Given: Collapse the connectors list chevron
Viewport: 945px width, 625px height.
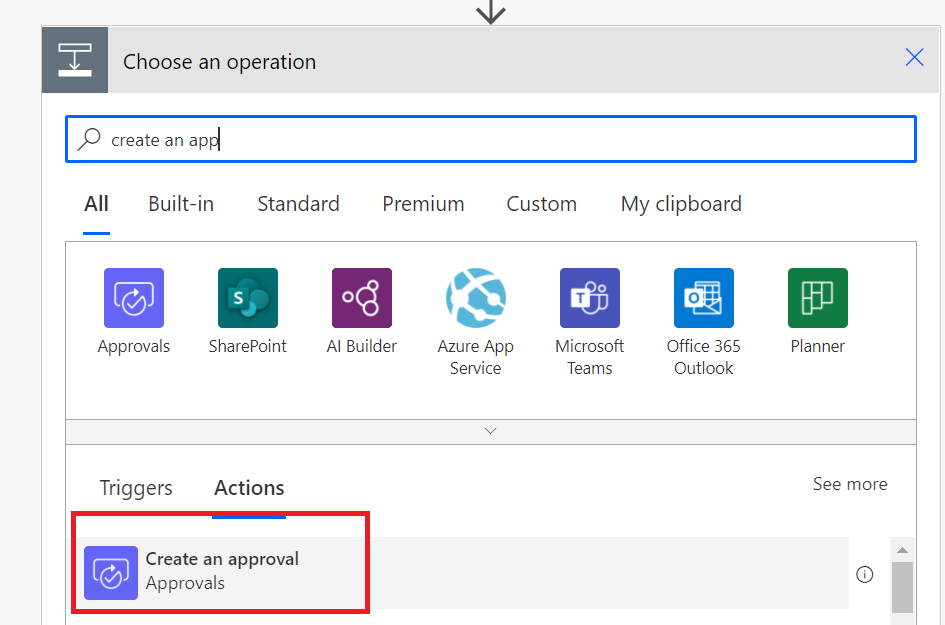Looking at the screenshot, I should pyautogui.click(x=491, y=431).
